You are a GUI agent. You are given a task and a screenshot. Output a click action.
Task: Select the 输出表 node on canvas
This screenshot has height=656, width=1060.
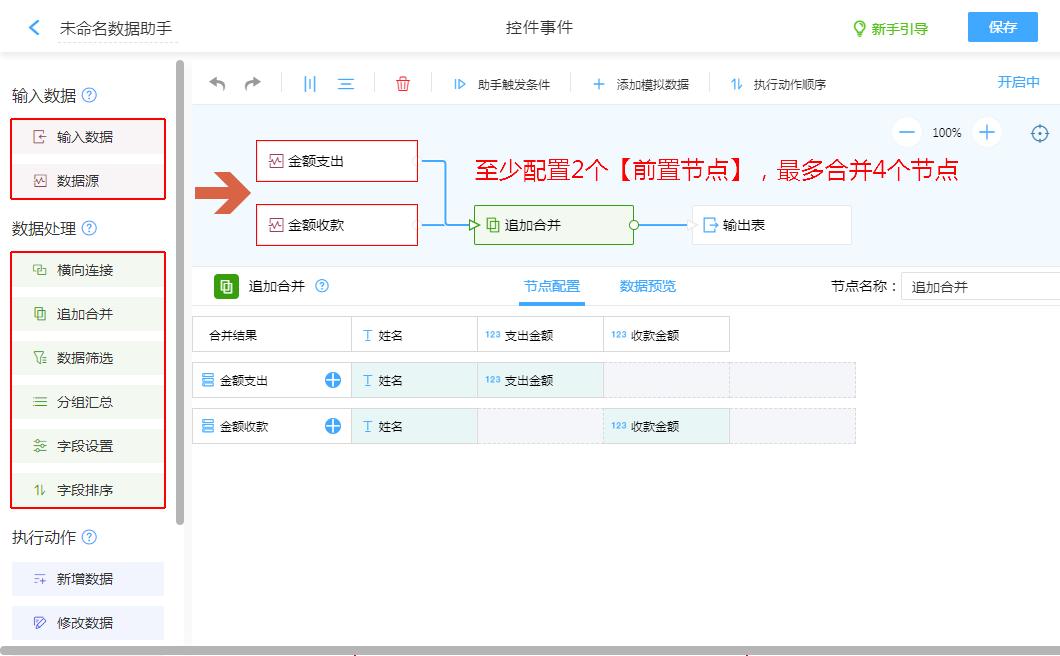(x=771, y=225)
